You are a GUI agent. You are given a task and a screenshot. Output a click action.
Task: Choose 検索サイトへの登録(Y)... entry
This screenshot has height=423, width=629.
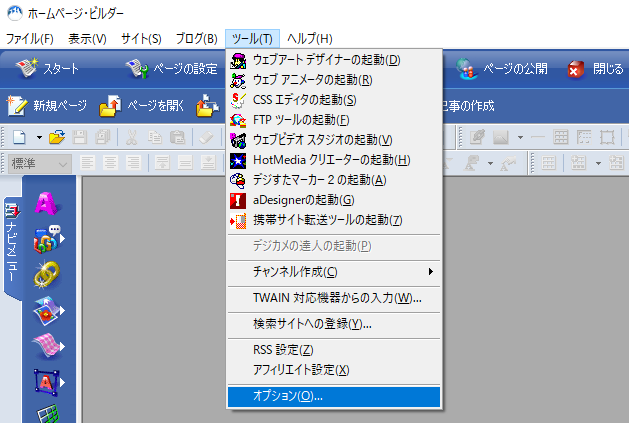[x=334, y=324]
